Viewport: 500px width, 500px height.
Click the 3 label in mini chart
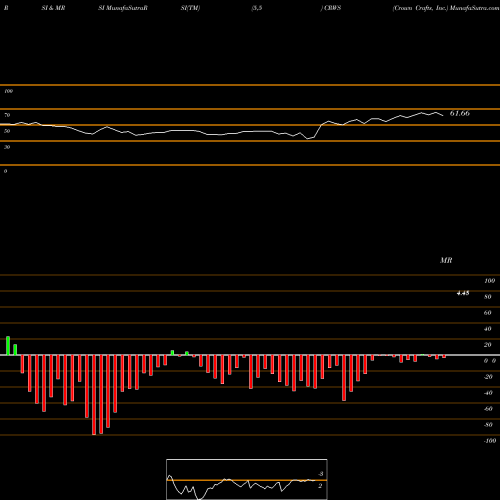pos(321,474)
